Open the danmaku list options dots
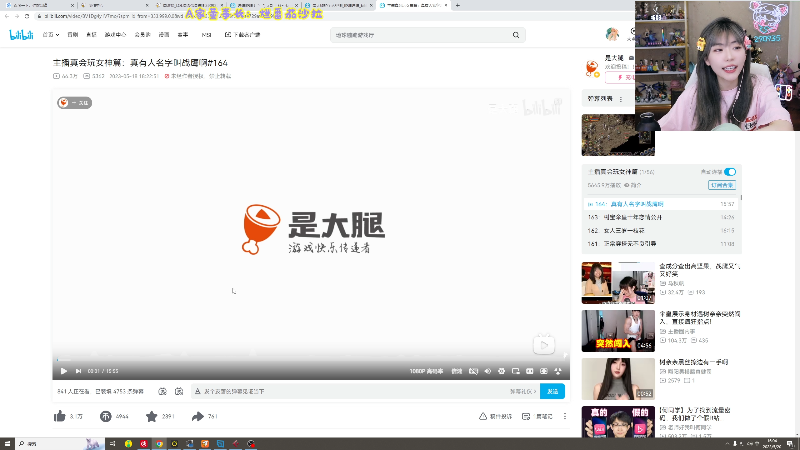Viewport: 800px width, 450px height. 621,99
